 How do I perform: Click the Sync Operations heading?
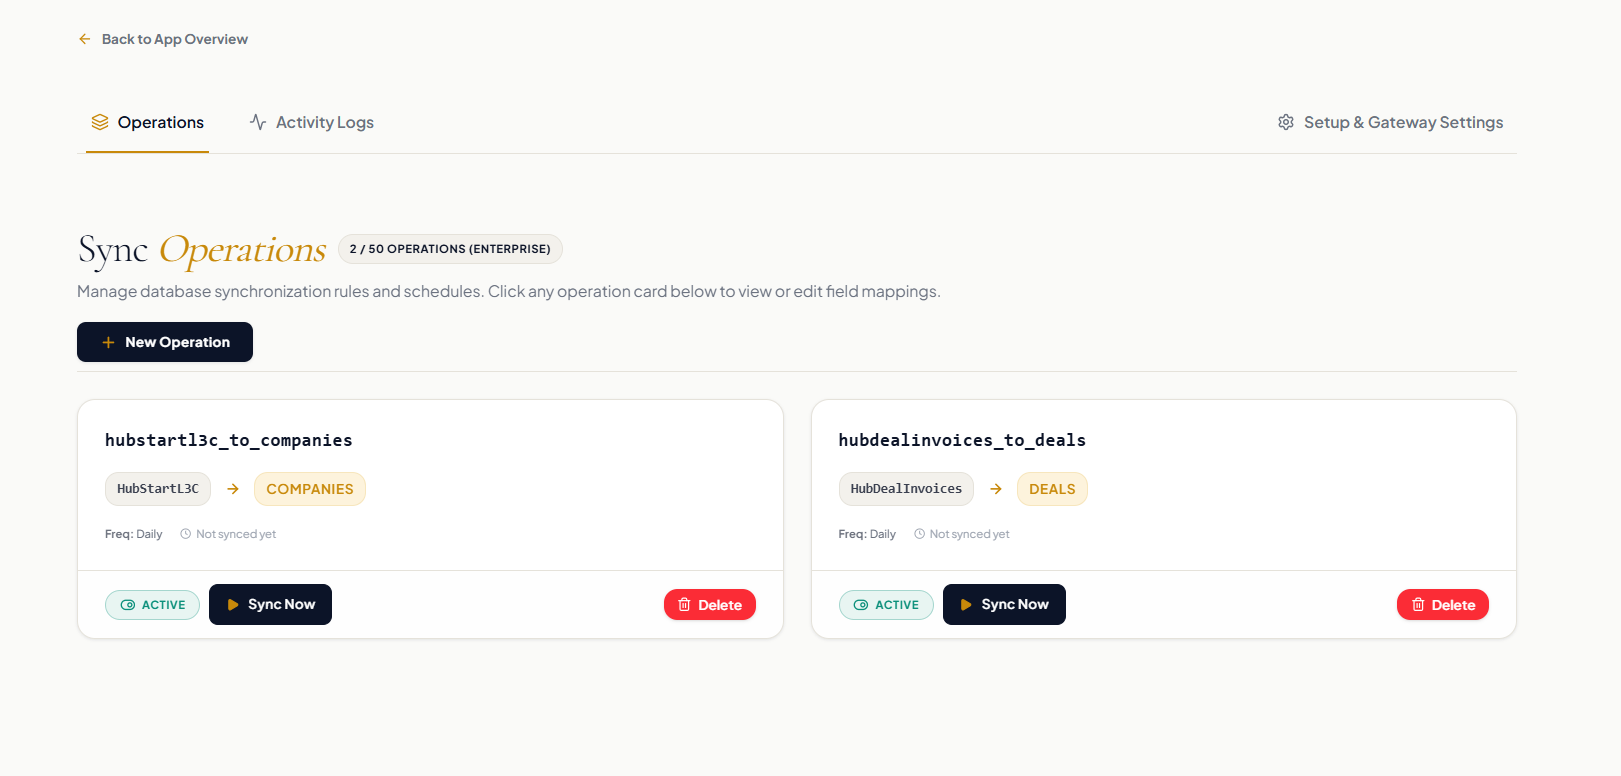tap(202, 250)
